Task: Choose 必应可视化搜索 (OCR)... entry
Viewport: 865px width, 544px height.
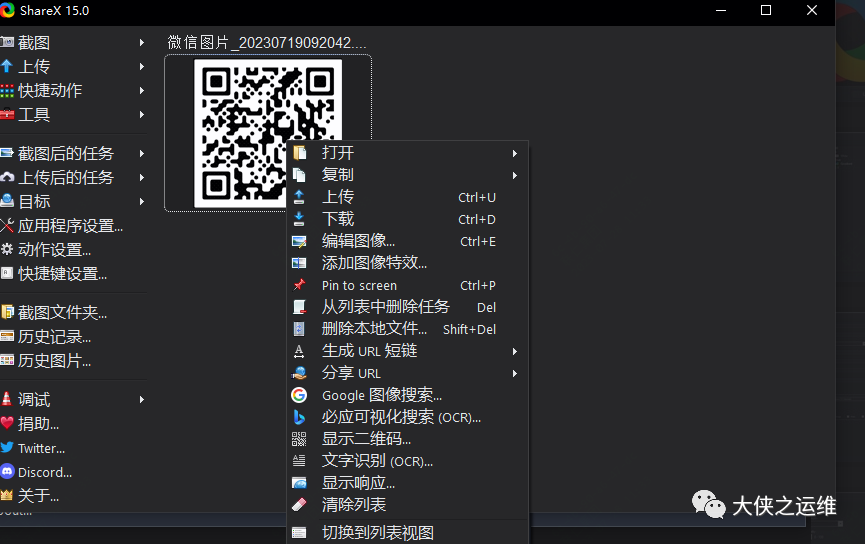Action: 408,417
